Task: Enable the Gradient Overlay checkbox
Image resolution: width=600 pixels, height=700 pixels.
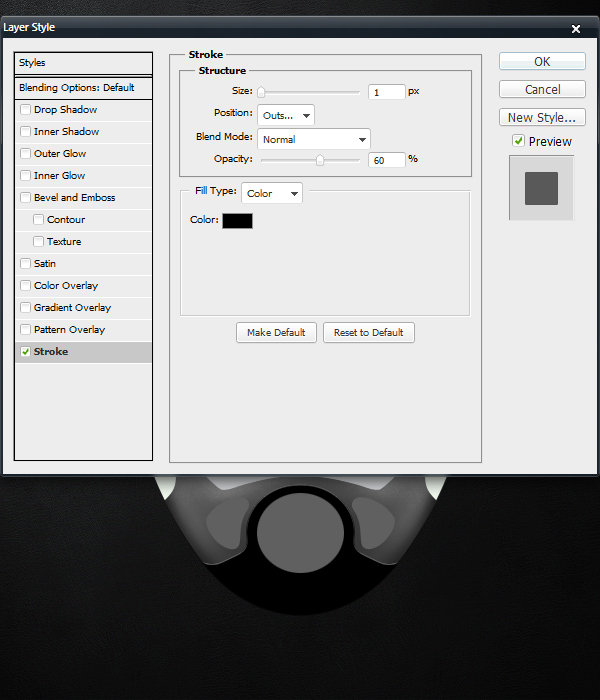Action: 25,308
